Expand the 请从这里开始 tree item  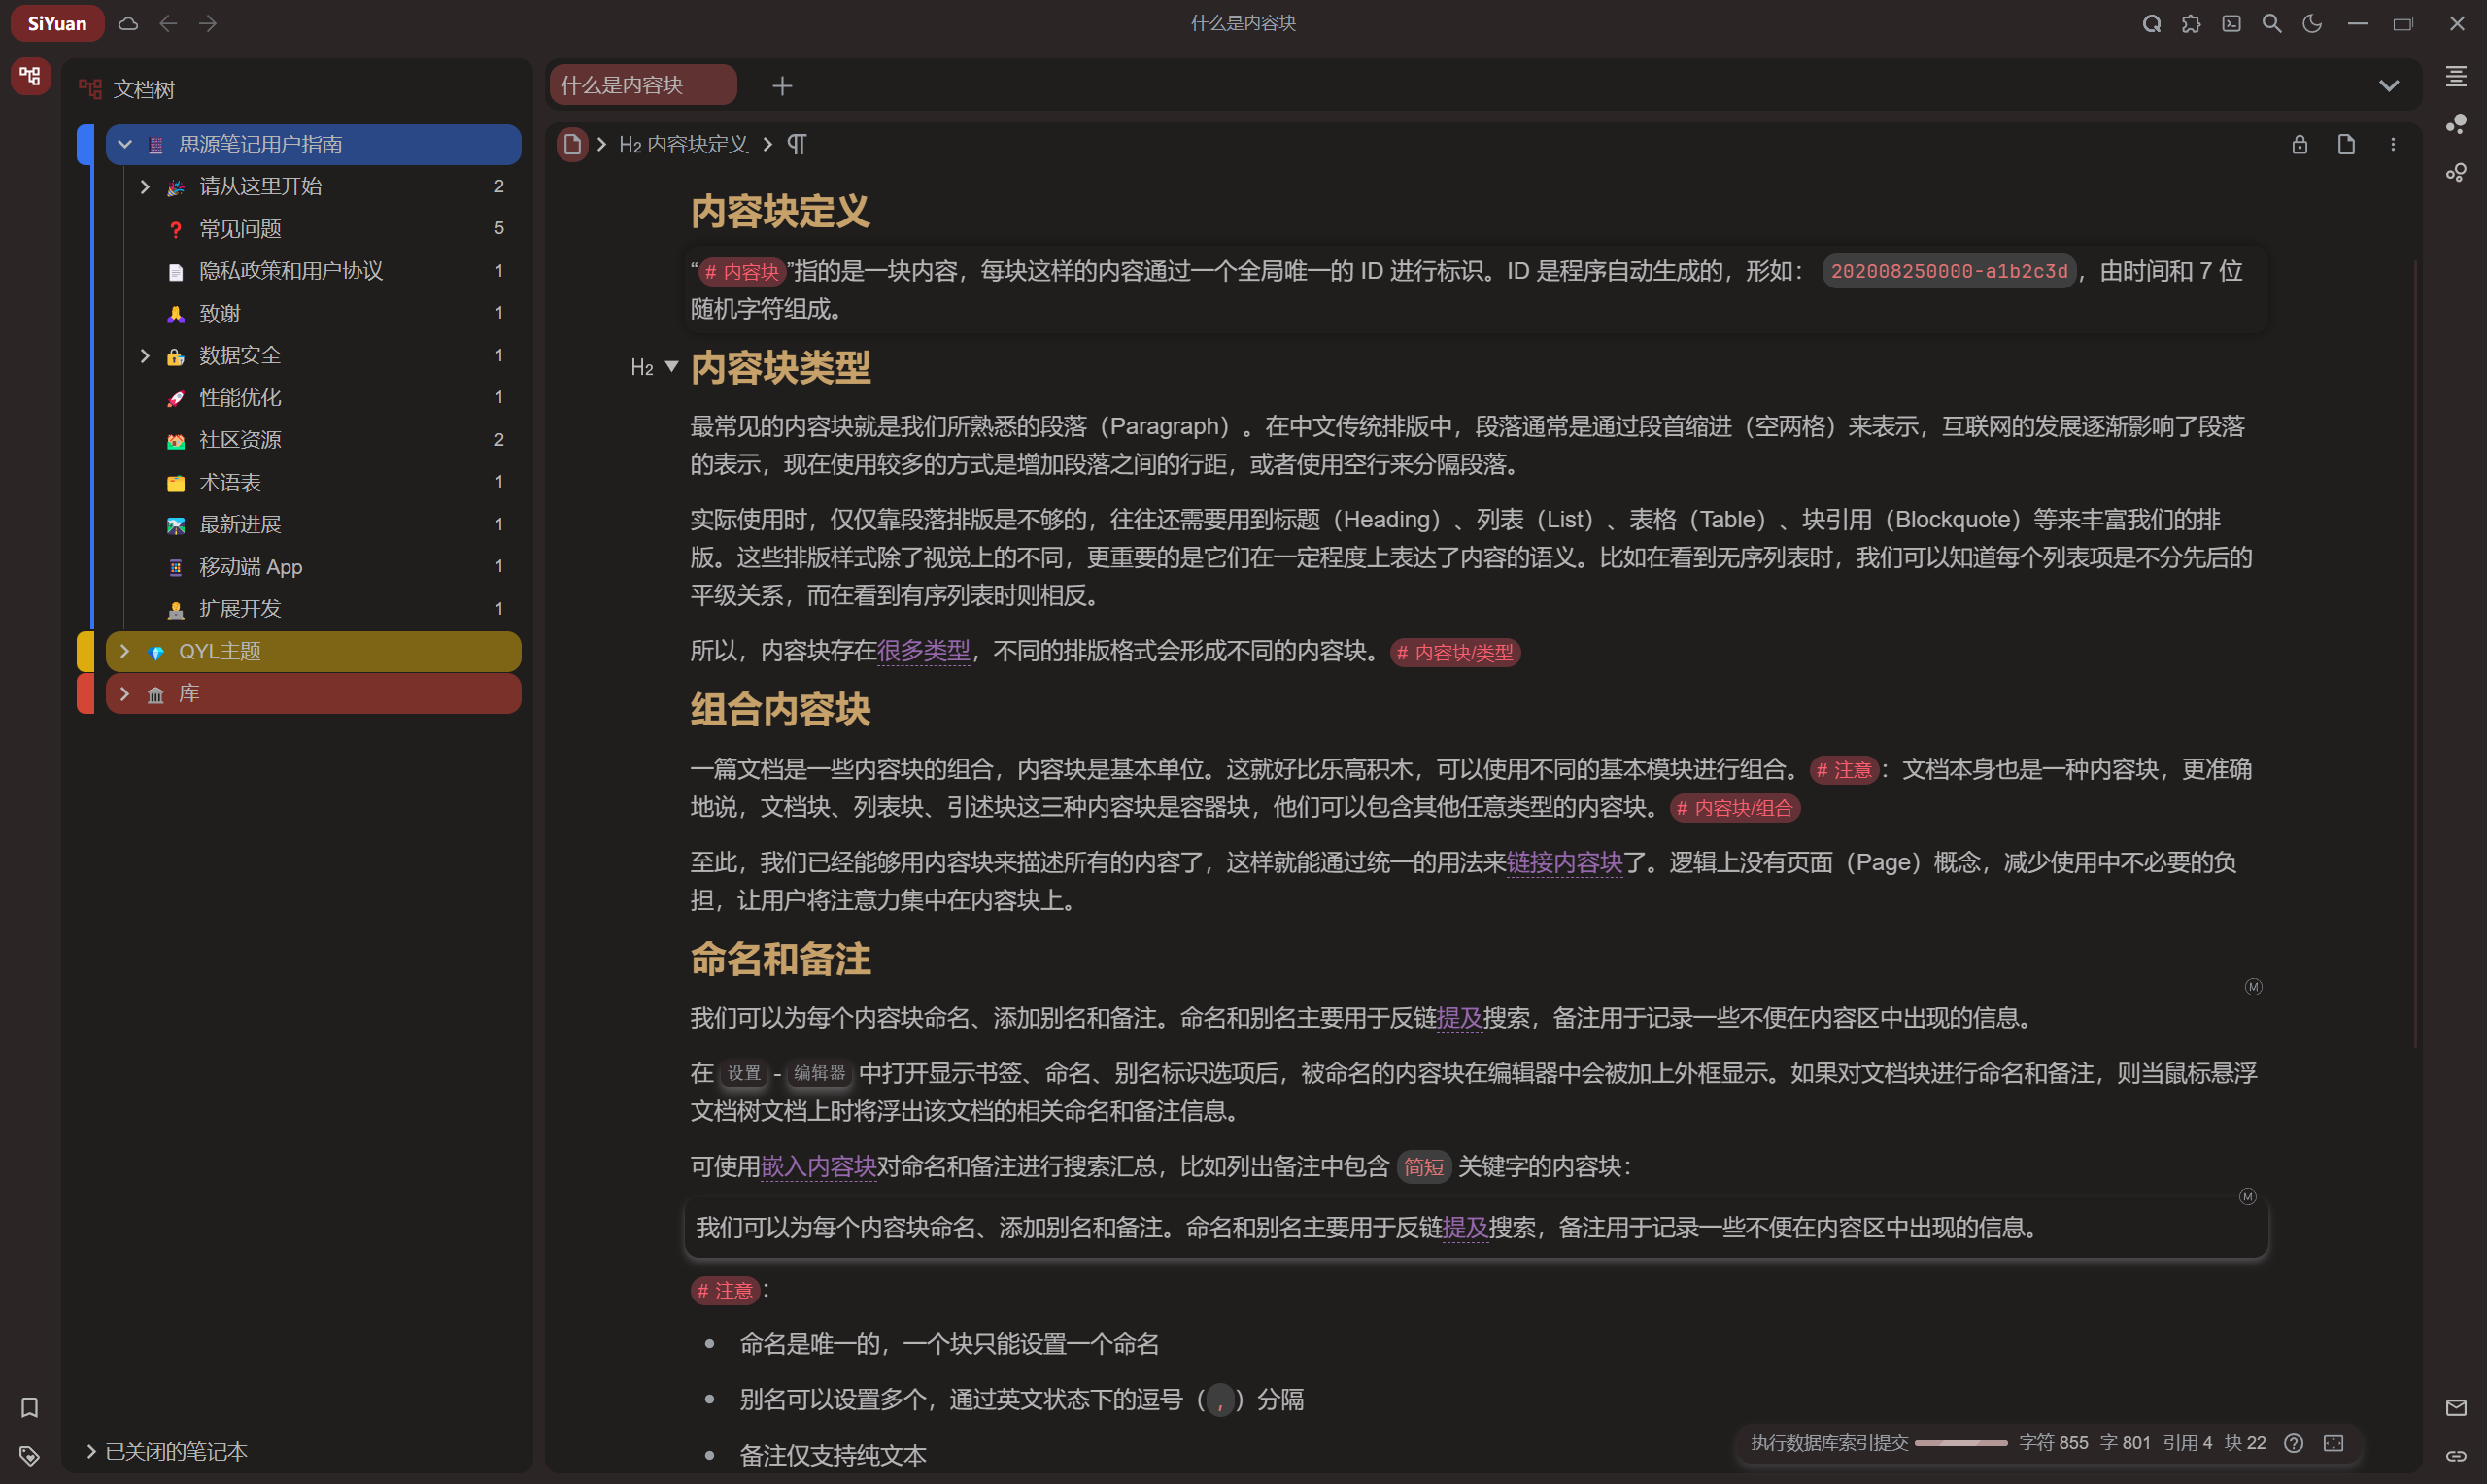[145, 186]
